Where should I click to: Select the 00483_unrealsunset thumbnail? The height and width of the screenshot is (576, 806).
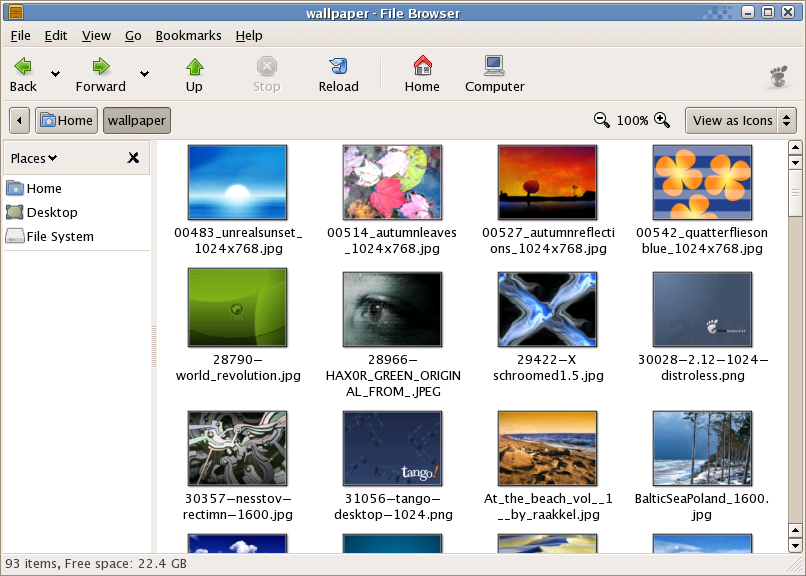(x=237, y=182)
